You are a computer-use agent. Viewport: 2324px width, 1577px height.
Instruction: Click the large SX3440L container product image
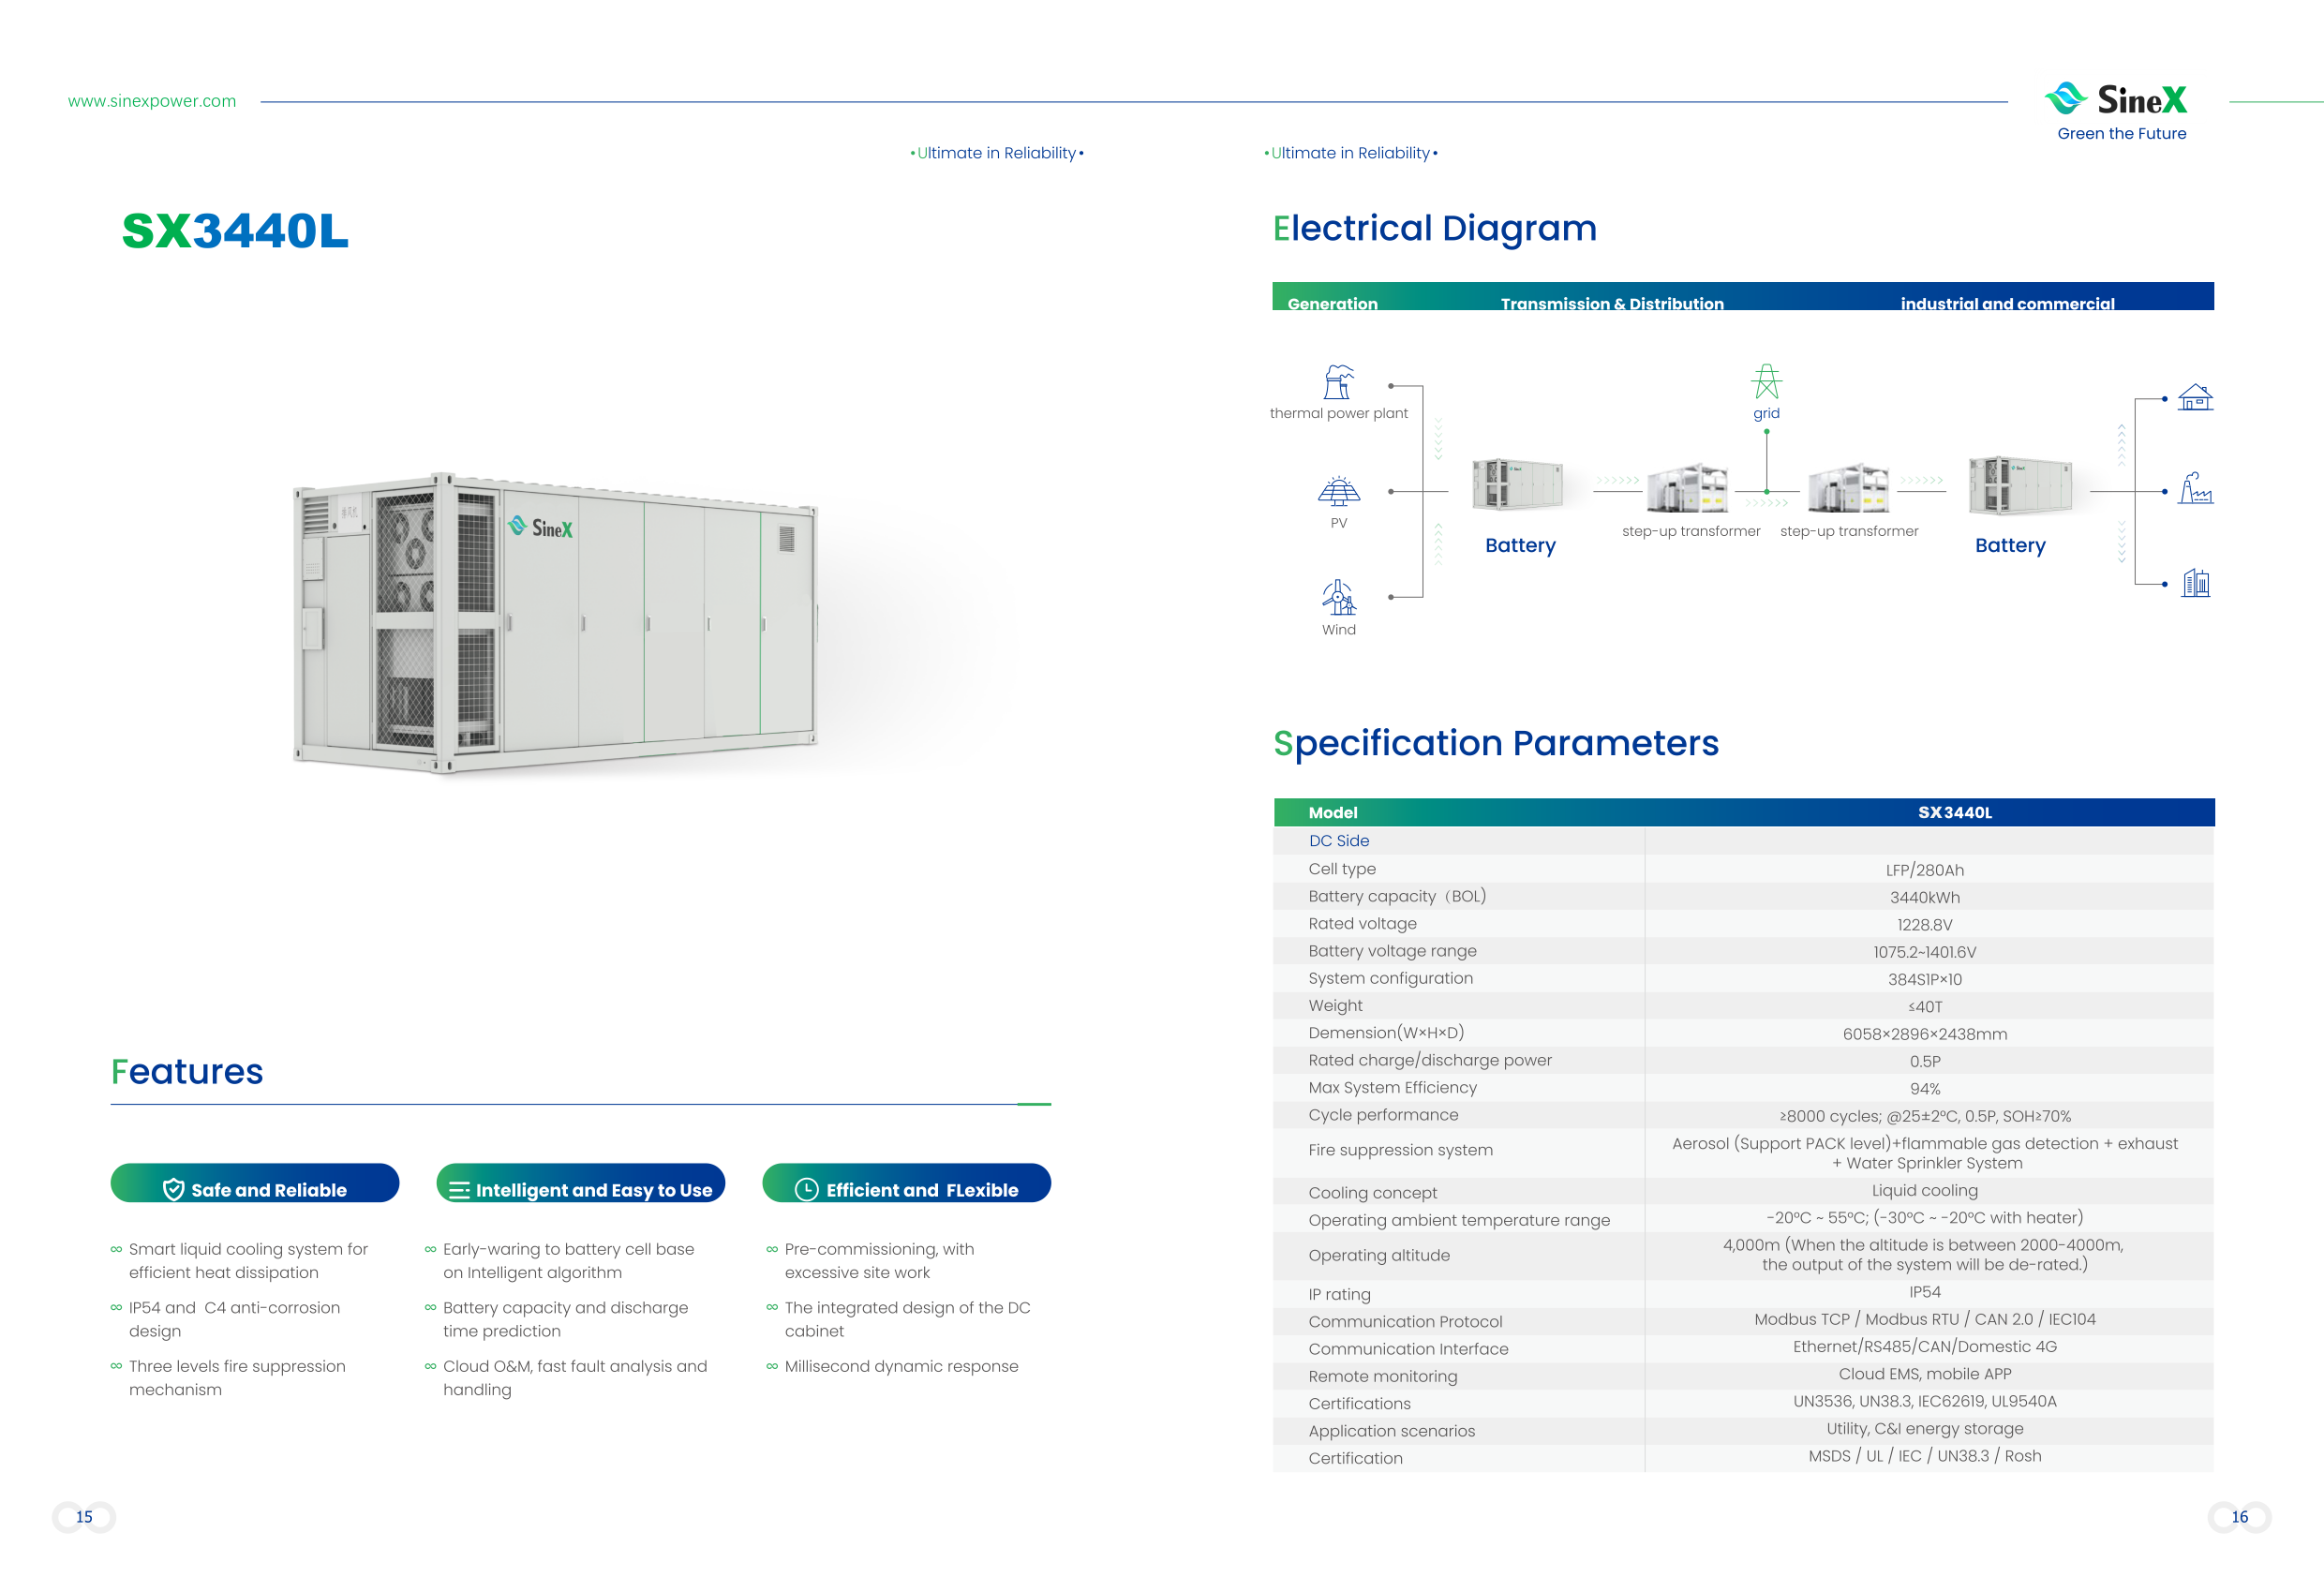point(556,623)
